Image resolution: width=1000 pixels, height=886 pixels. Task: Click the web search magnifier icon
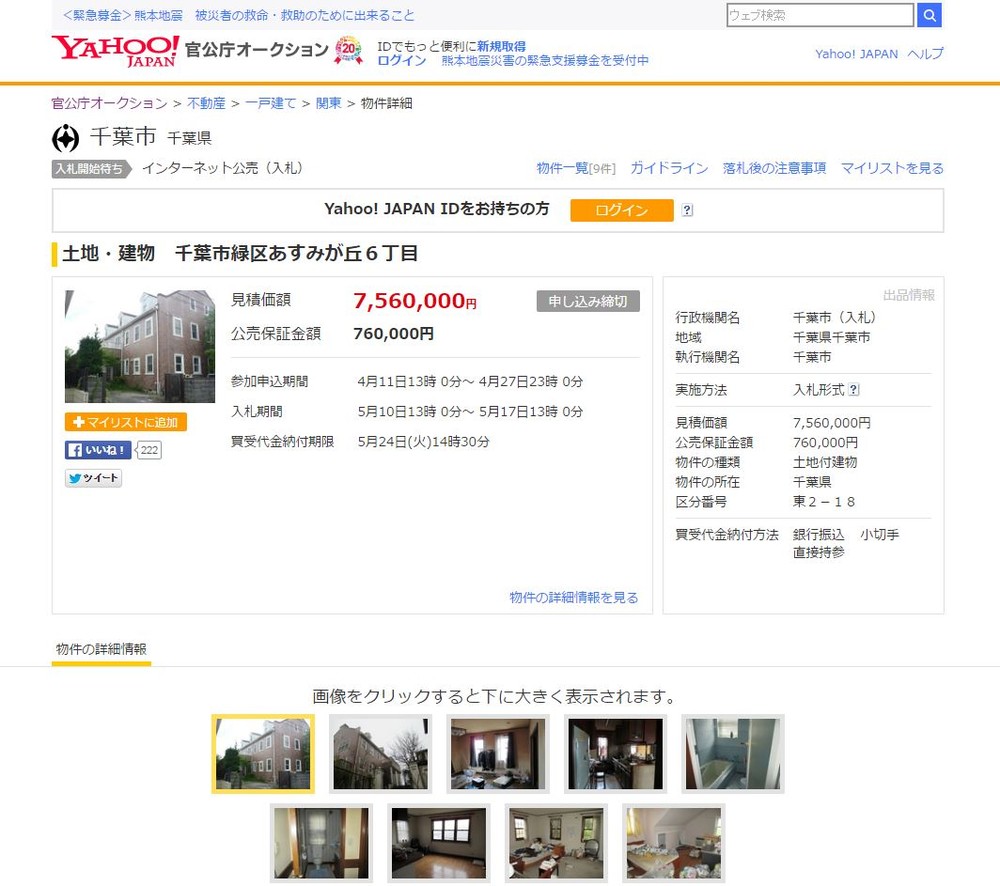click(930, 15)
